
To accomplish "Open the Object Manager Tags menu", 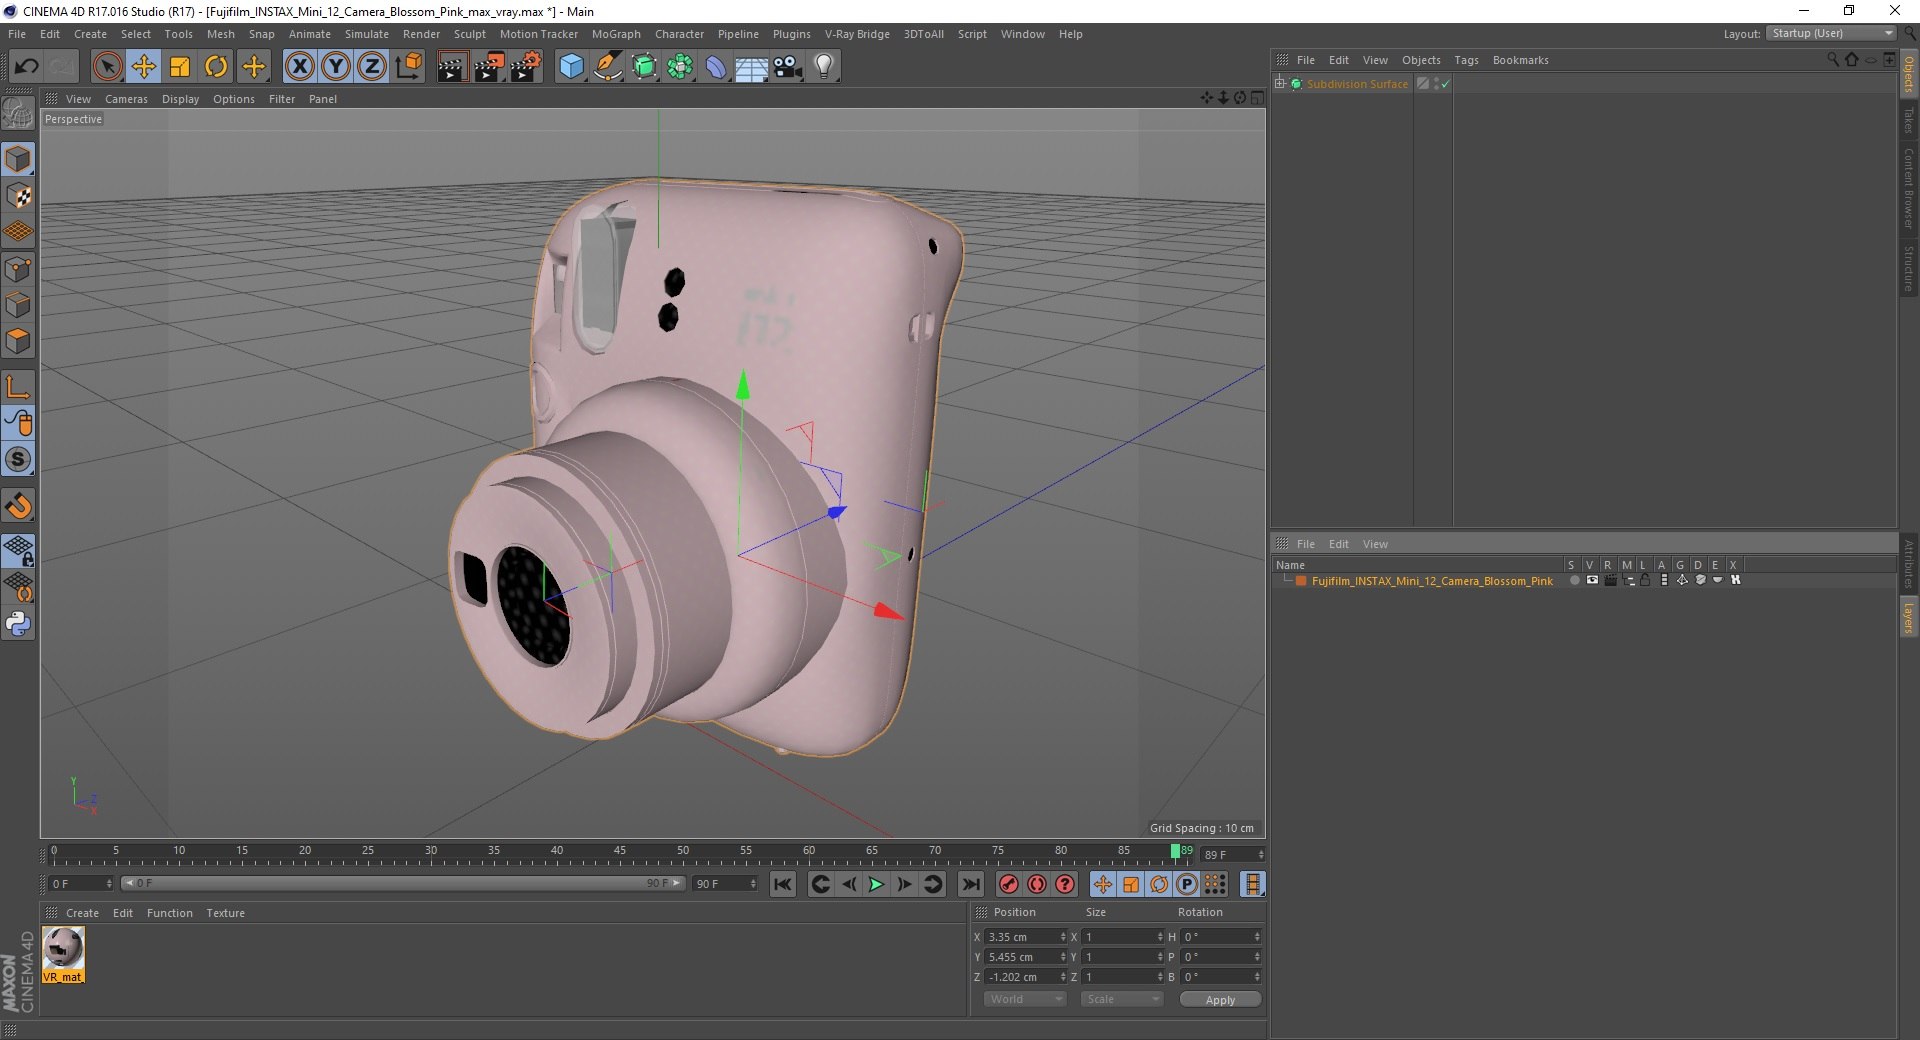I will pyautogui.click(x=1466, y=60).
